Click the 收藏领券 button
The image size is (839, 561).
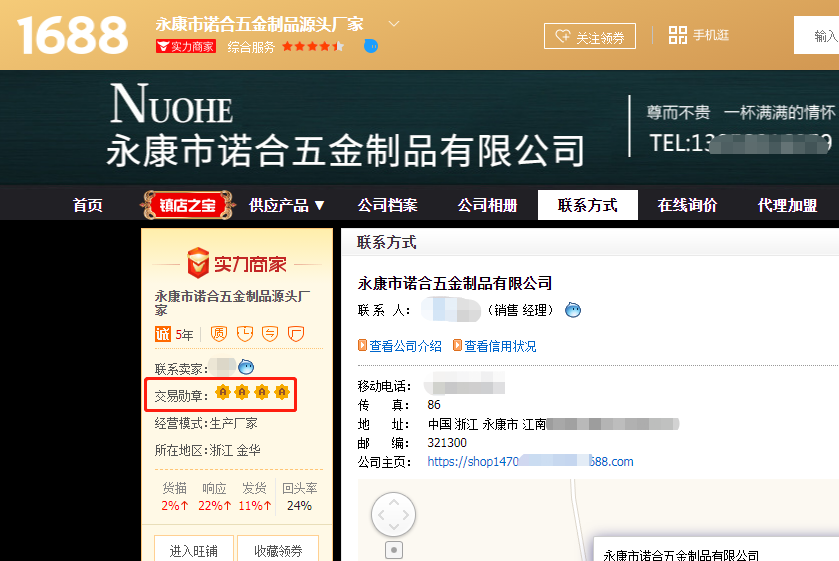[278, 549]
